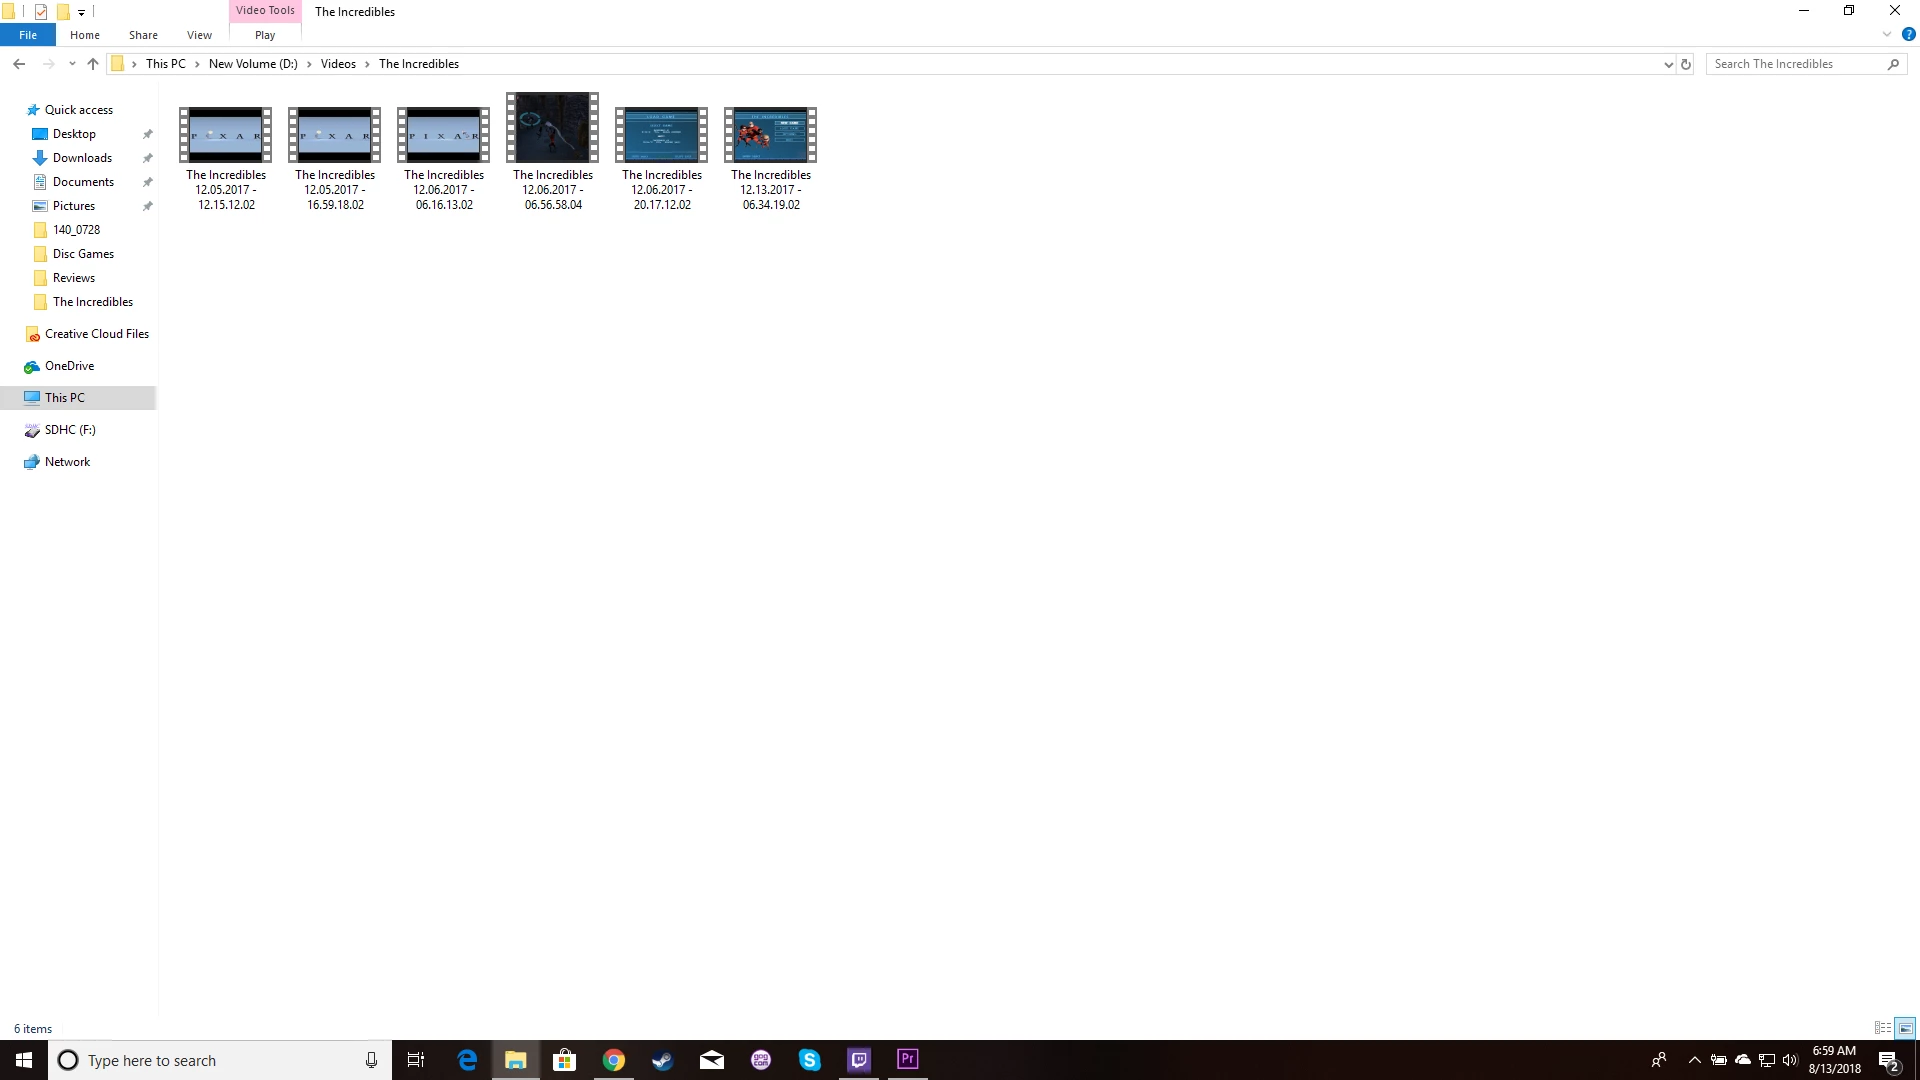
Task: Expand the ribbon chevron
Action: 1887,34
